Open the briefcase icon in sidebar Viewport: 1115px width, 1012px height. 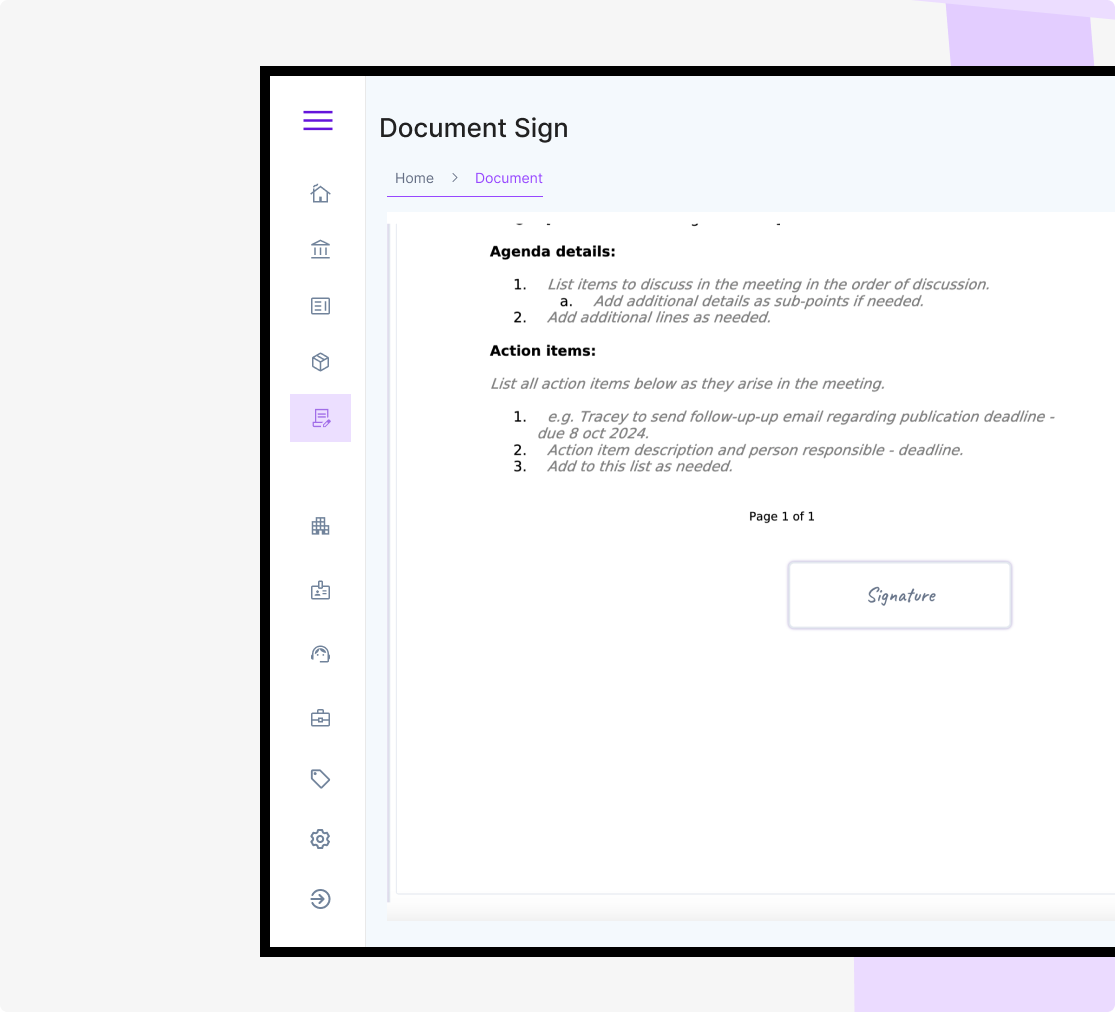point(320,717)
